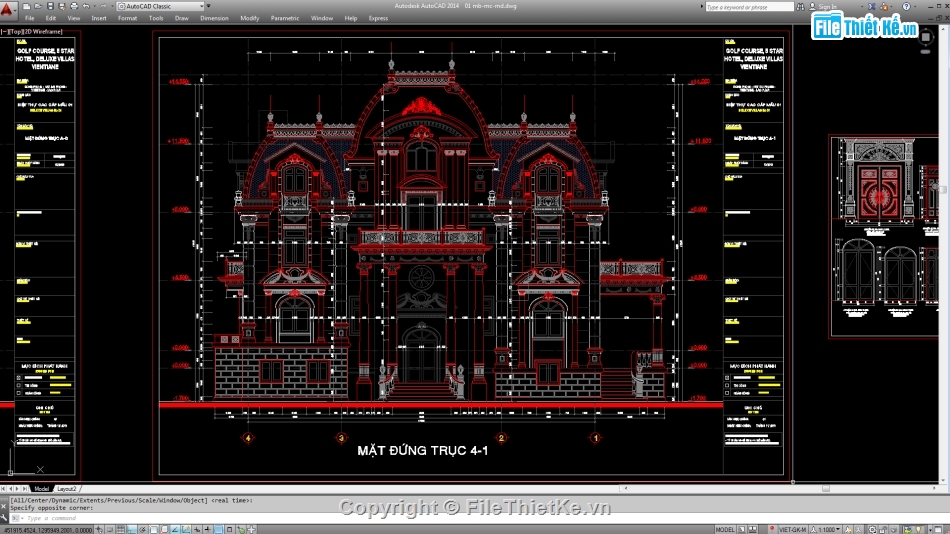This screenshot has height=534, width=950.
Task: Open the Tools menu
Action: [156, 18]
